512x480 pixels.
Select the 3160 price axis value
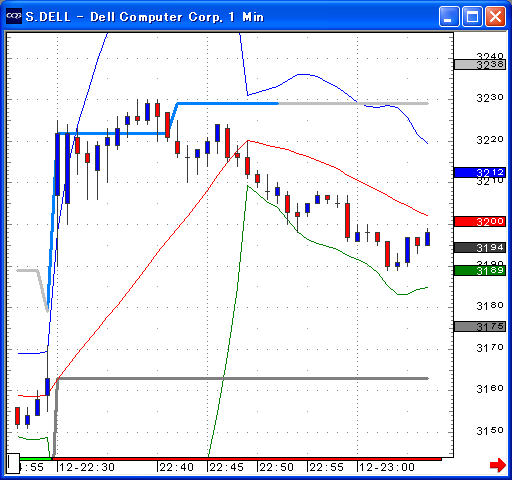[490, 389]
